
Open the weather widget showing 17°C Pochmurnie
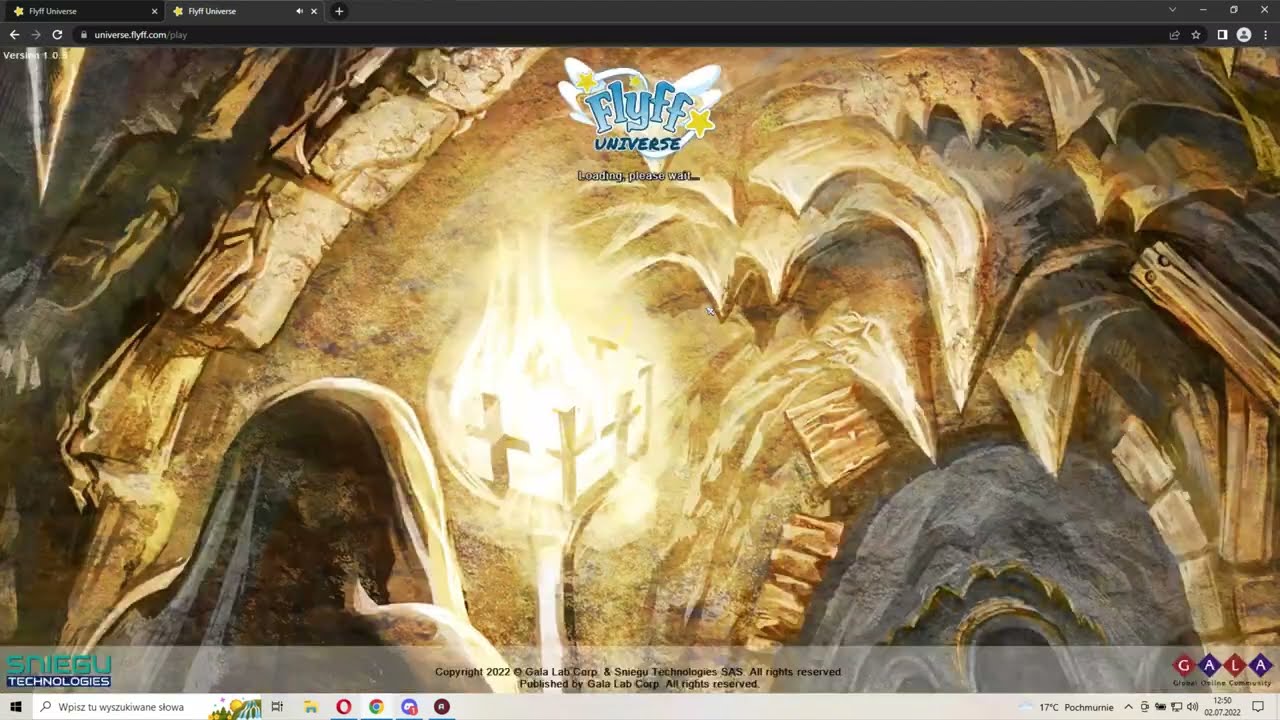[x=1066, y=707]
